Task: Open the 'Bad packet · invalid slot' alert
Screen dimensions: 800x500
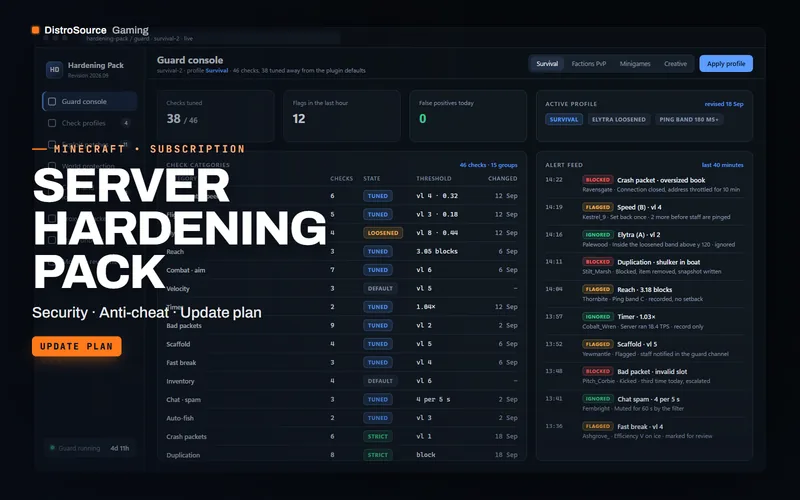Action: tap(644, 376)
